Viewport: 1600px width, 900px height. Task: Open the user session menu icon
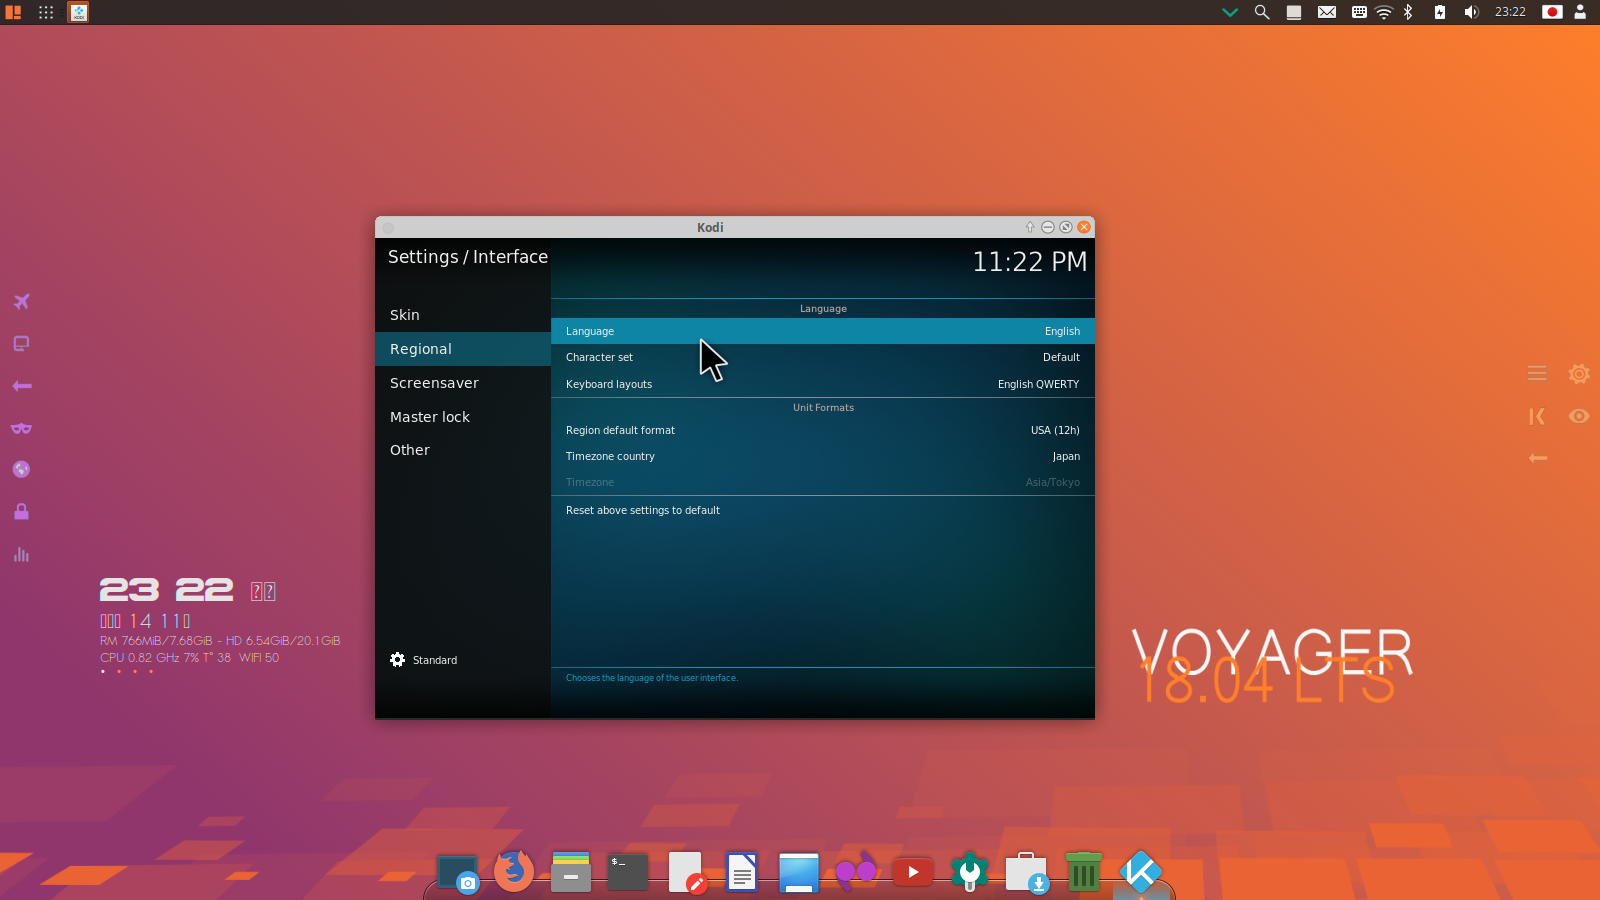tap(1580, 12)
